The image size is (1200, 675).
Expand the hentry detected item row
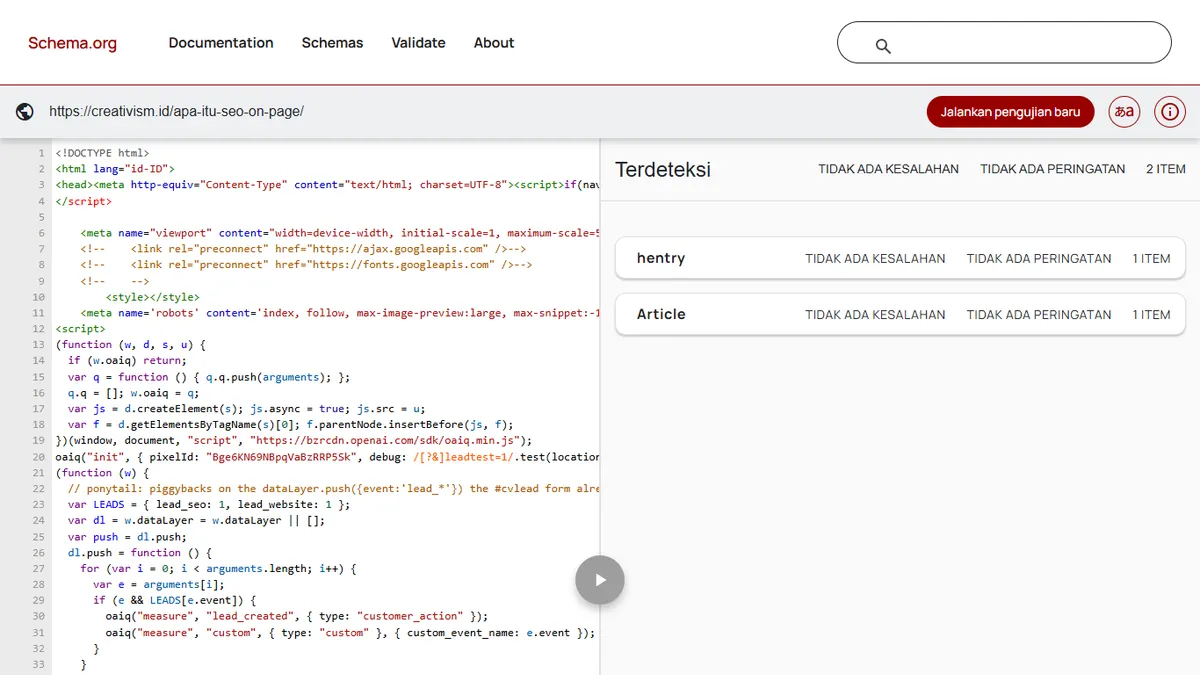[x=900, y=258]
